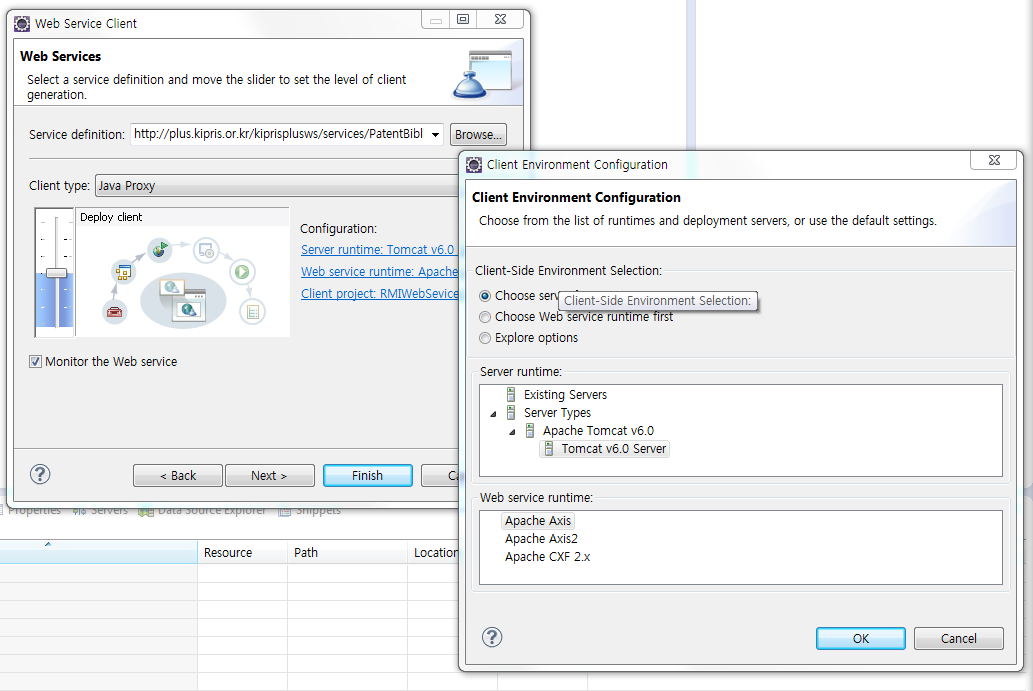Click the Existing Servers tree icon
Image resolution: width=1033 pixels, height=691 pixels.
[511, 394]
